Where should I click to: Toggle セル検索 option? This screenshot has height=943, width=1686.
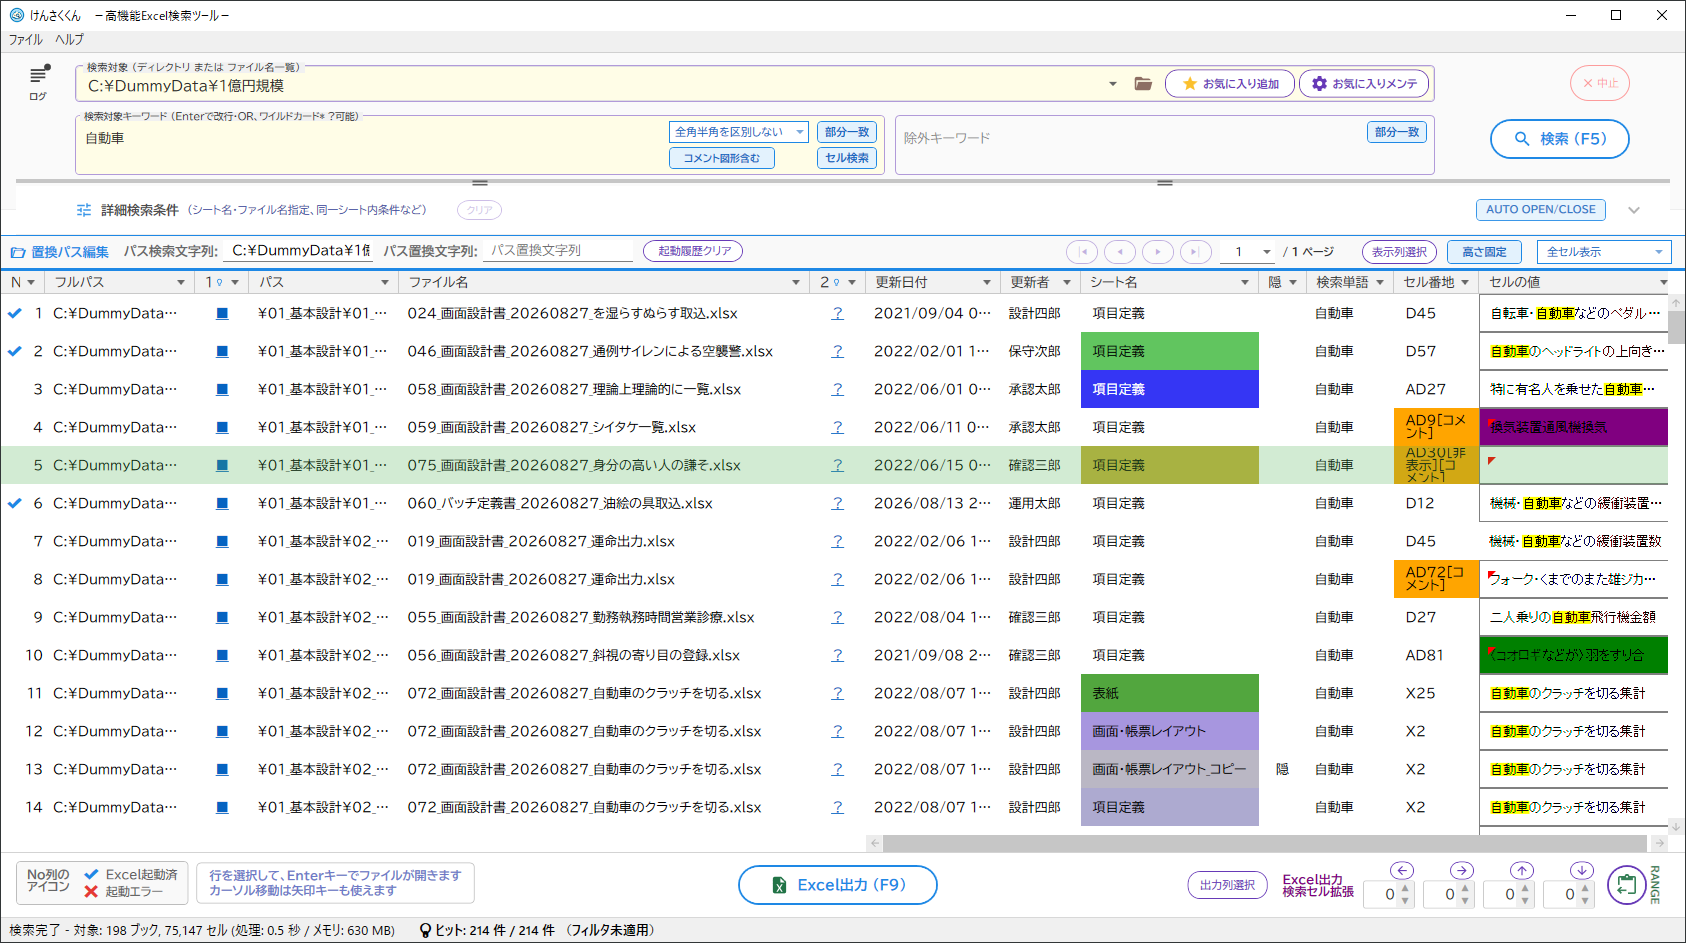[x=847, y=158]
